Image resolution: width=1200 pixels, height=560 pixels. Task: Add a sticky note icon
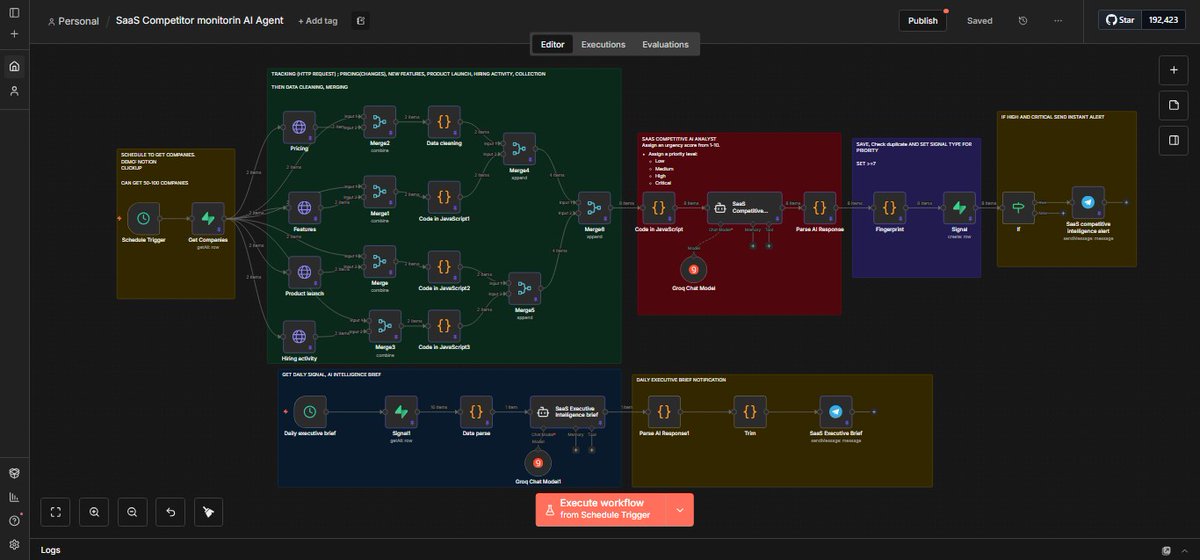[1174, 105]
